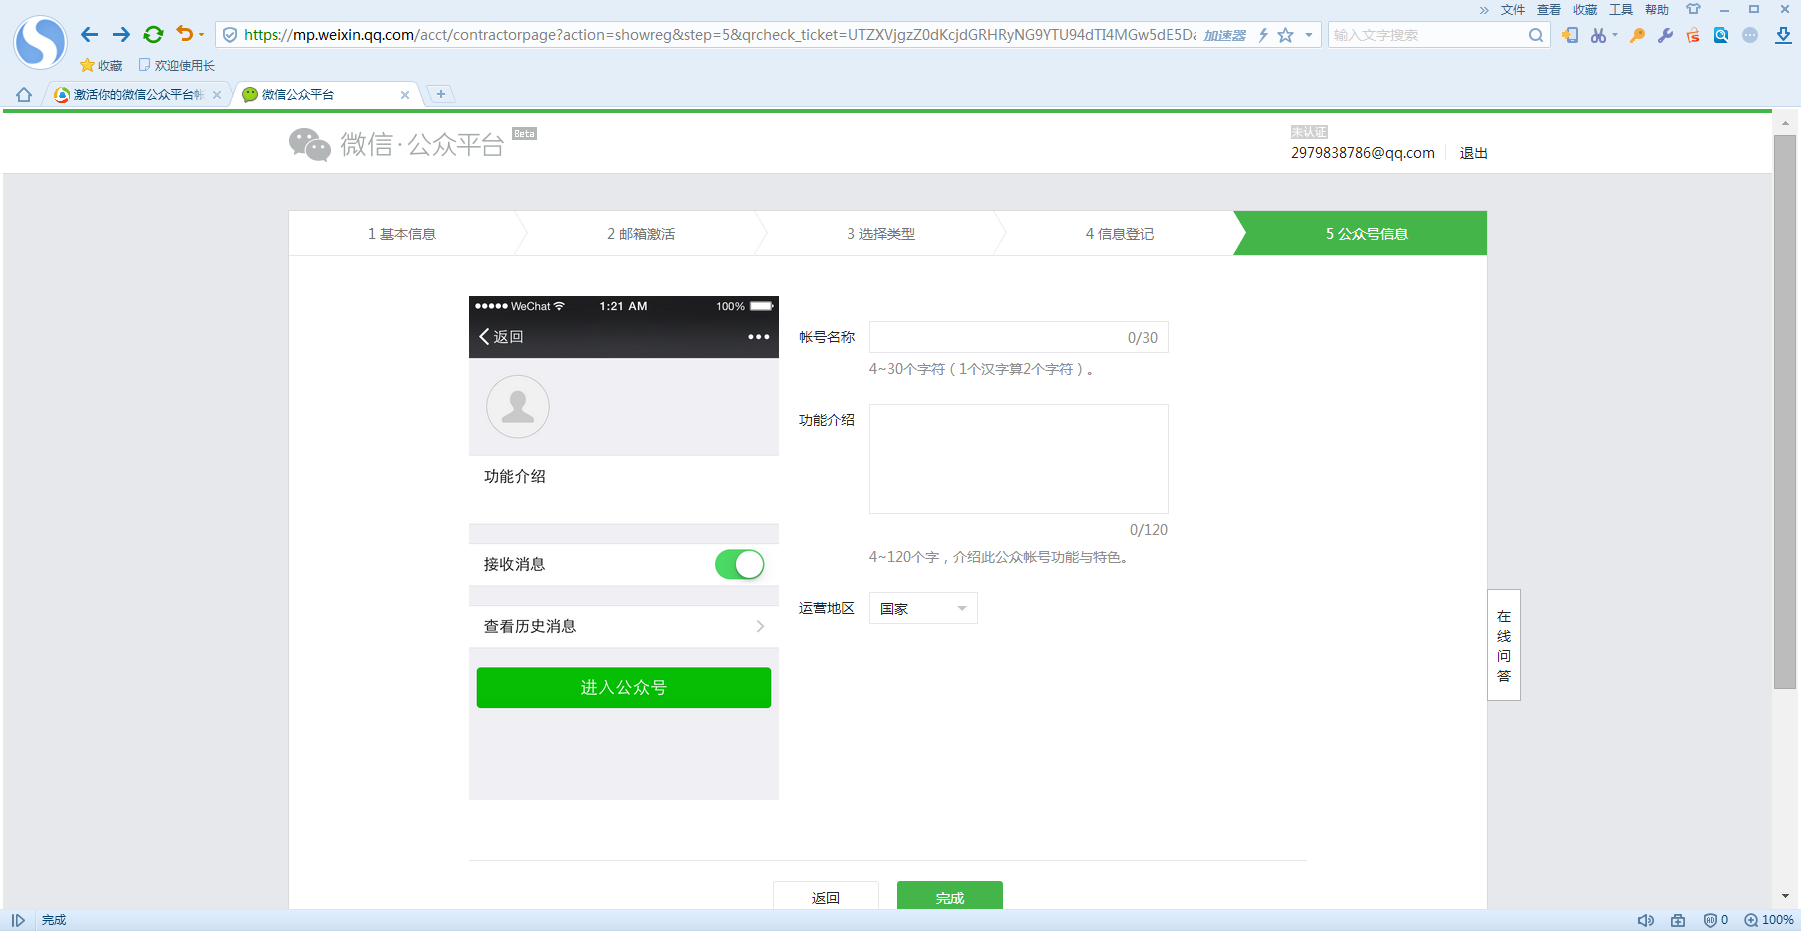Click the browser back arrow
The height and width of the screenshot is (931, 1801).
[x=89, y=35]
